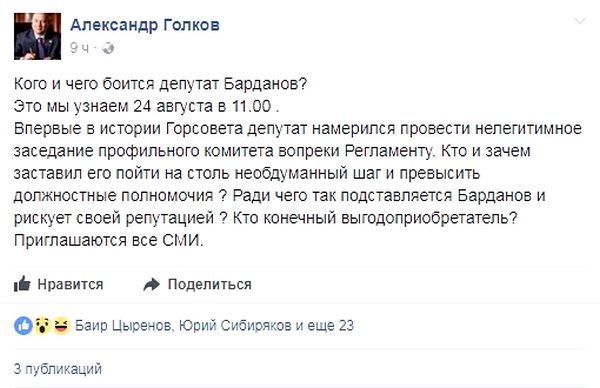Screen dimensions: 600x388
Task: Click the line Приглашаются все СМИ
Action: click(x=108, y=240)
